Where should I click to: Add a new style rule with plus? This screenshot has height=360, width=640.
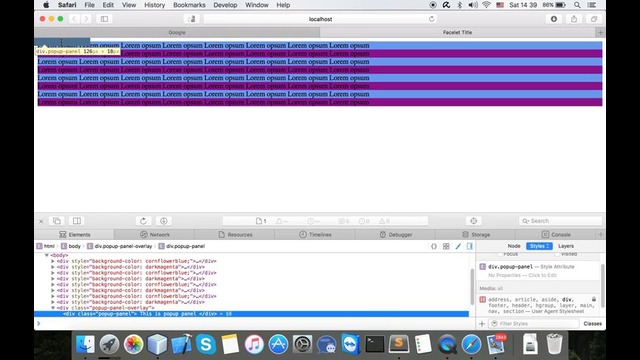coord(482,324)
